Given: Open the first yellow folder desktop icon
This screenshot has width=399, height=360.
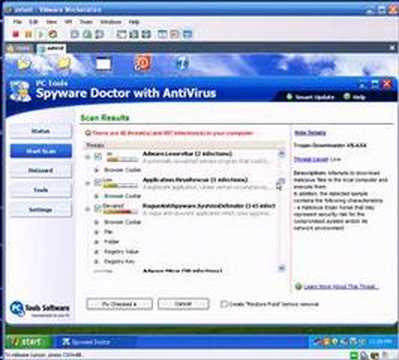Looking at the screenshot, I should coord(24,63).
